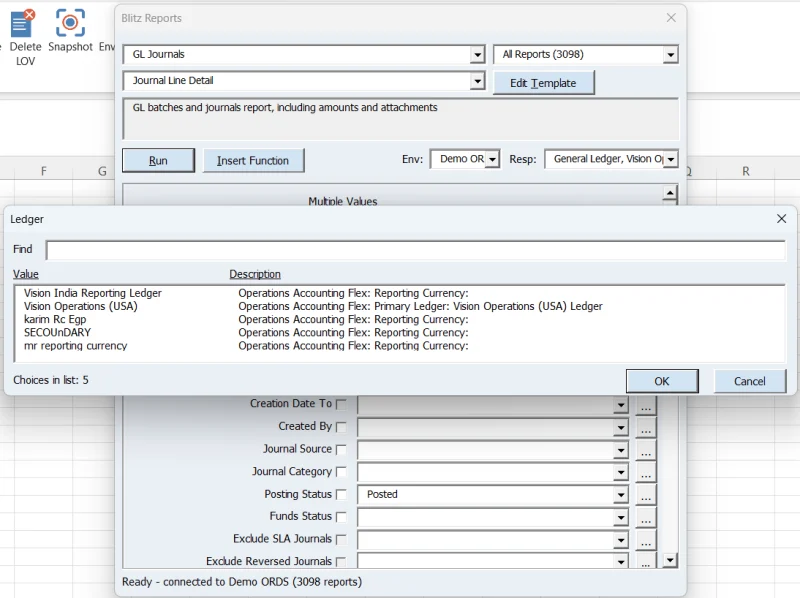Viewport: 800px width, 598px height.
Task: Open the Env Demo OR dropdown
Action: tap(492, 159)
